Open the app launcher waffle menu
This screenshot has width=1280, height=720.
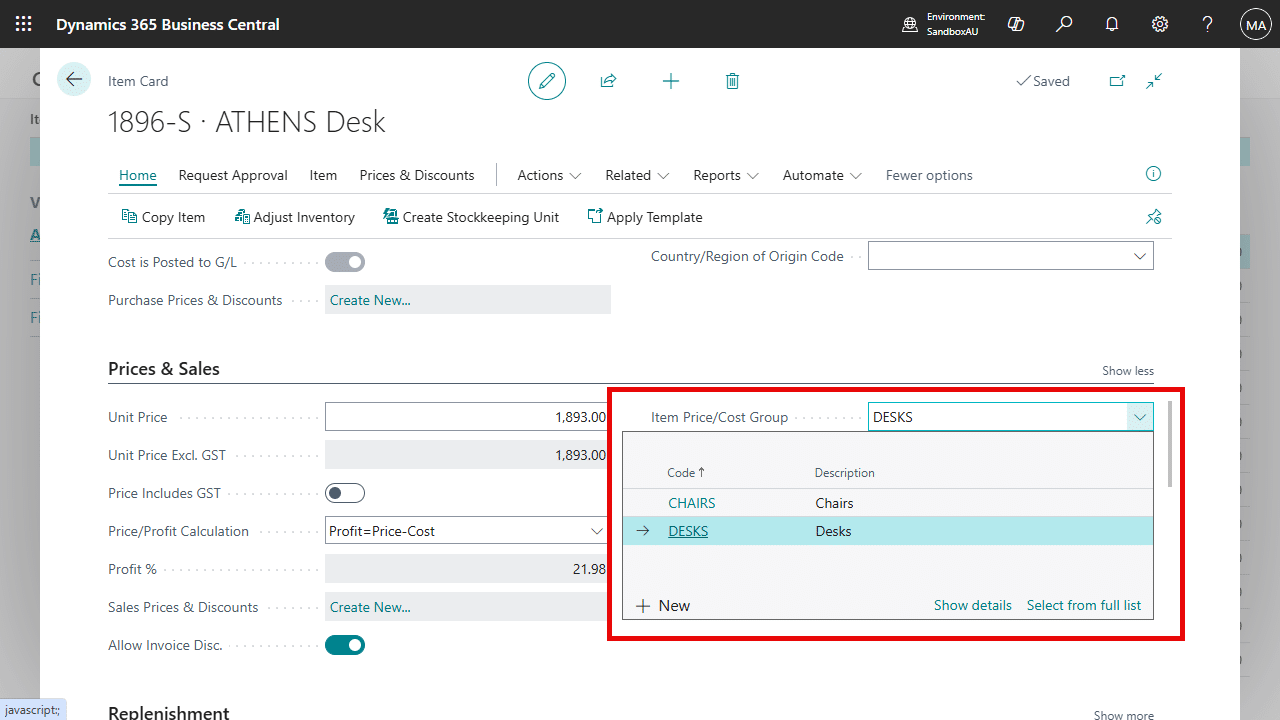[x=24, y=24]
